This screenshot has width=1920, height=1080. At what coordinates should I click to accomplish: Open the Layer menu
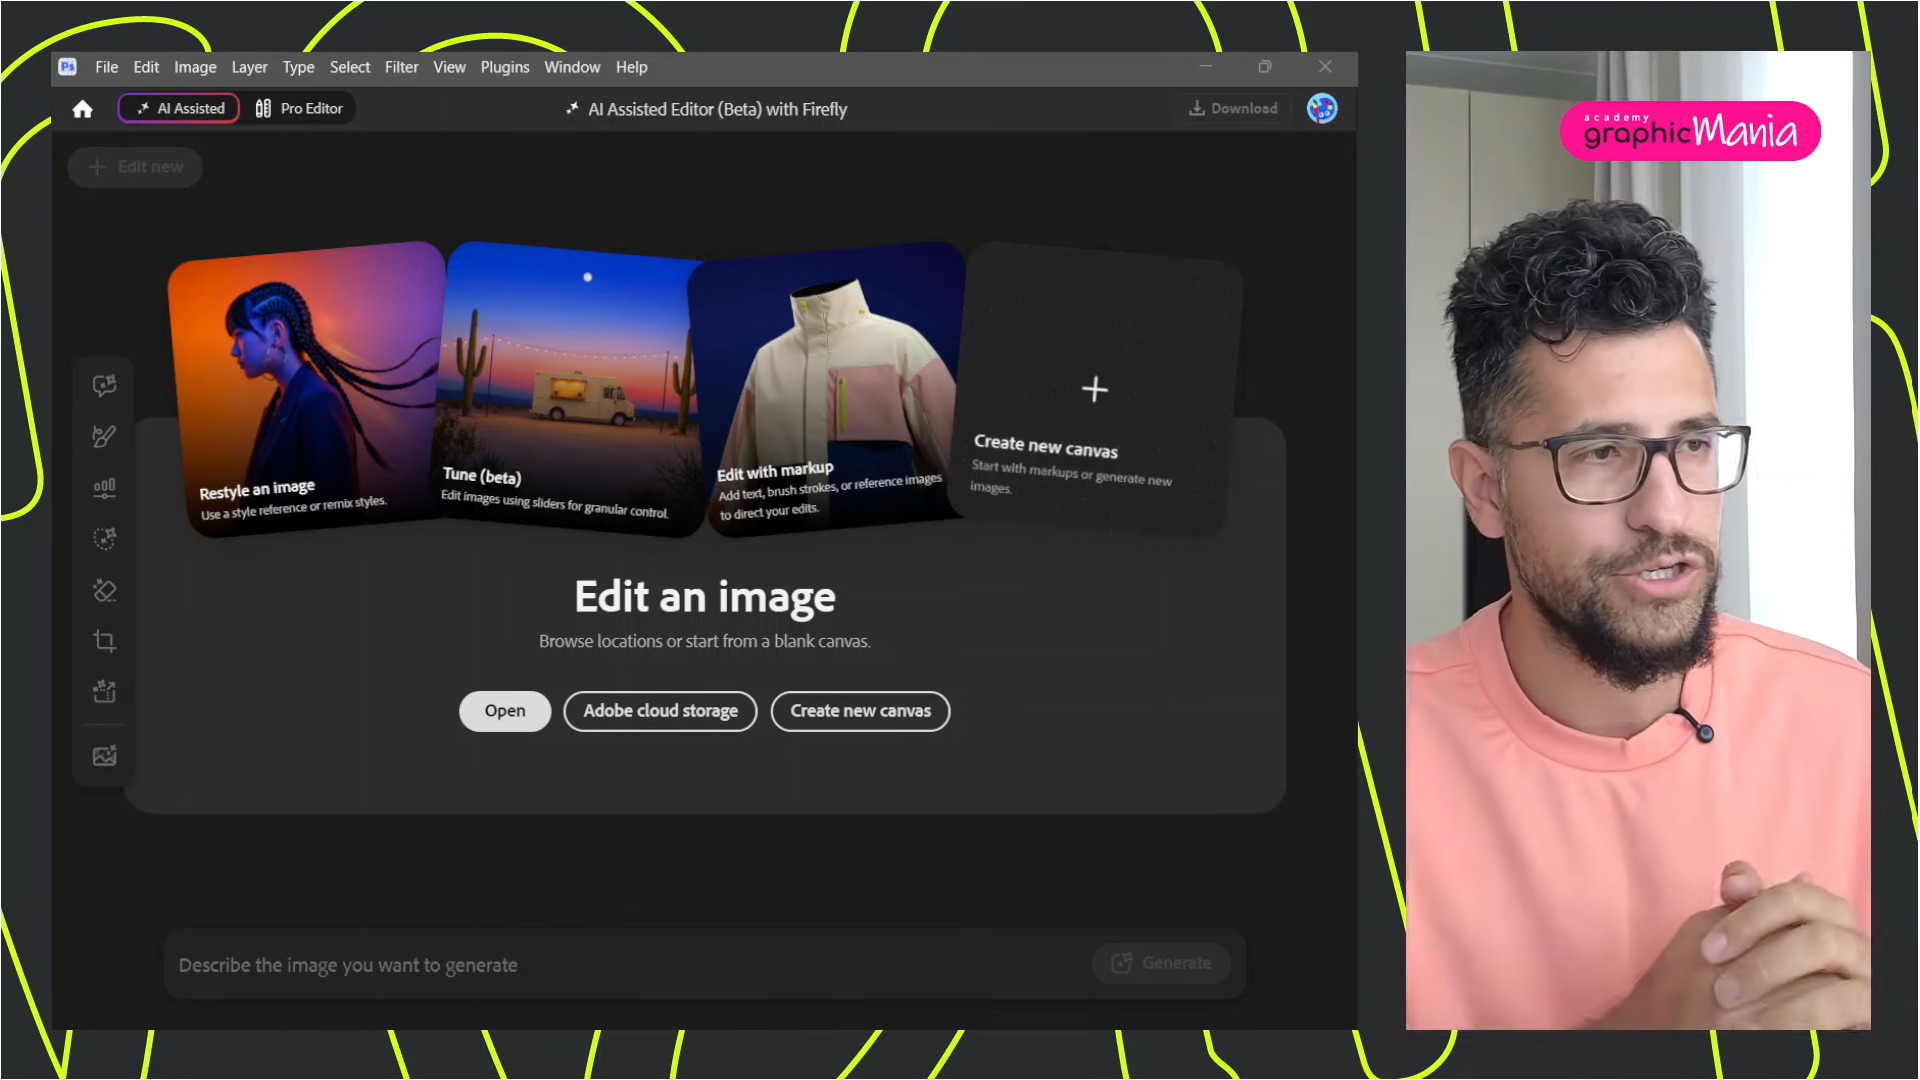249,67
